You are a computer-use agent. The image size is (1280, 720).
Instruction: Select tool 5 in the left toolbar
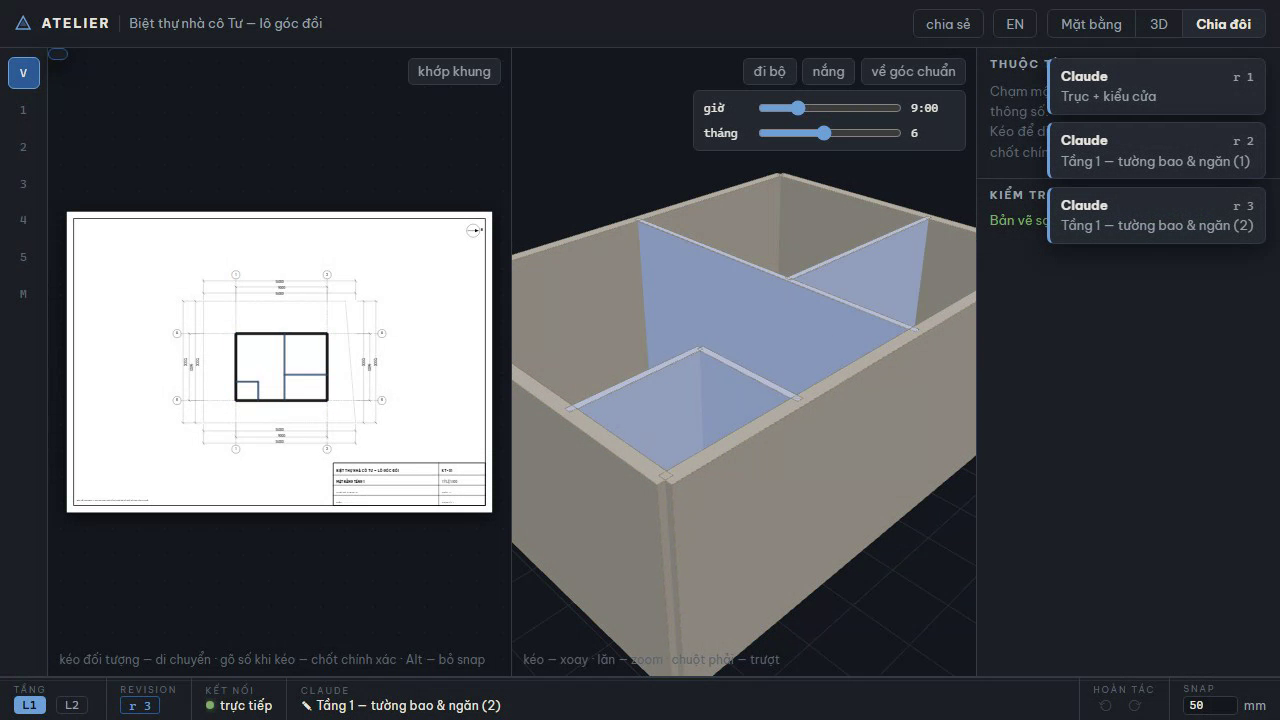pos(24,257)
